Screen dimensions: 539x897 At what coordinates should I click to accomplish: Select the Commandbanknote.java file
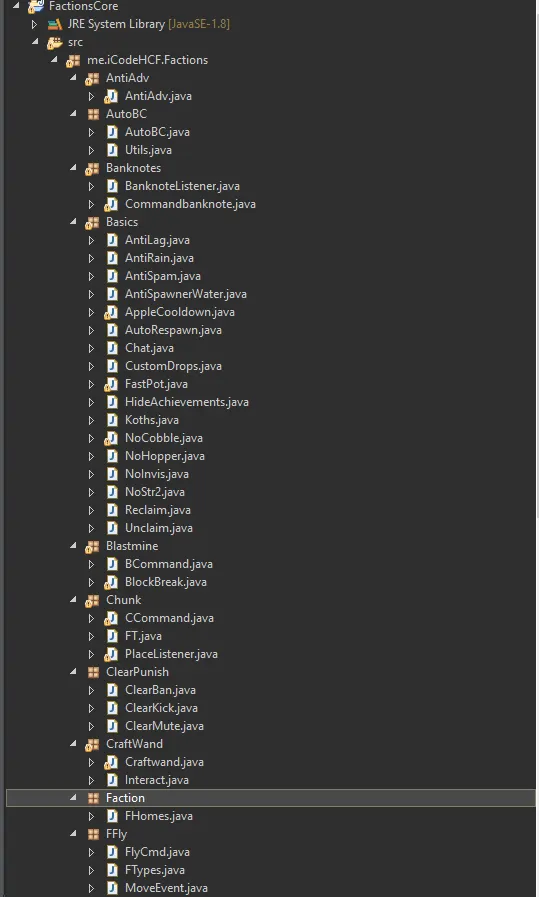tap(190, 204)
